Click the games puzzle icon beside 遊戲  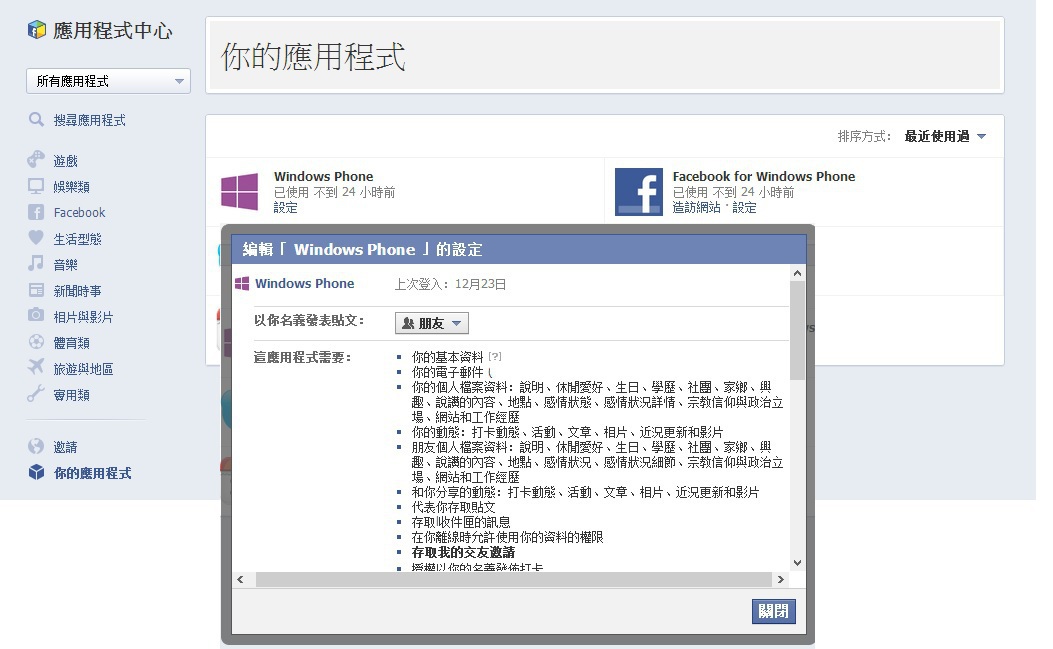coord(36,160)
